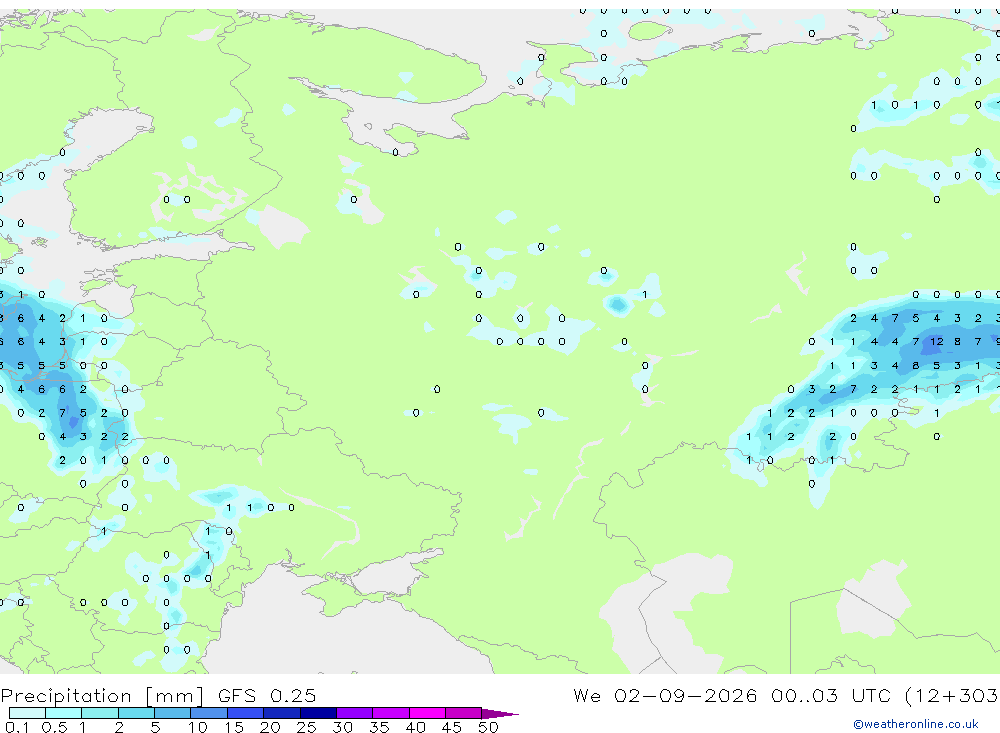Screen dimensions: 1000x733
Task: Click the 10 mm blue legend swatch
Action: click(209, 713)
